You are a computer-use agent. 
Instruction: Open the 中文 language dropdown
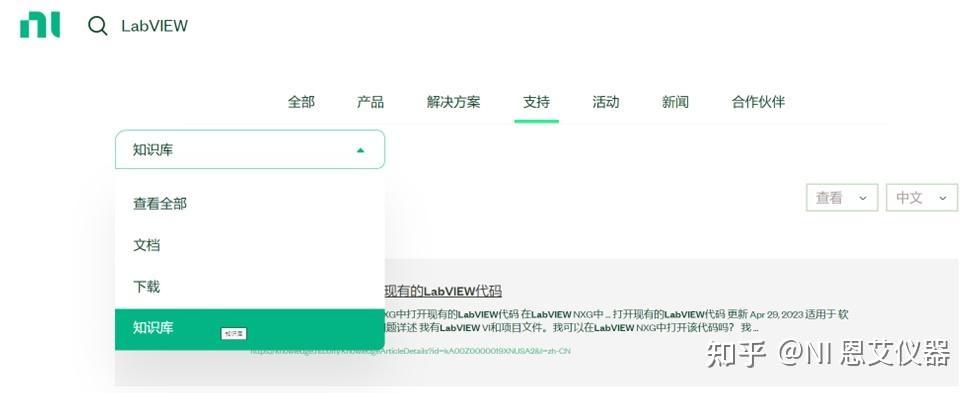click(x=922, y=198)
